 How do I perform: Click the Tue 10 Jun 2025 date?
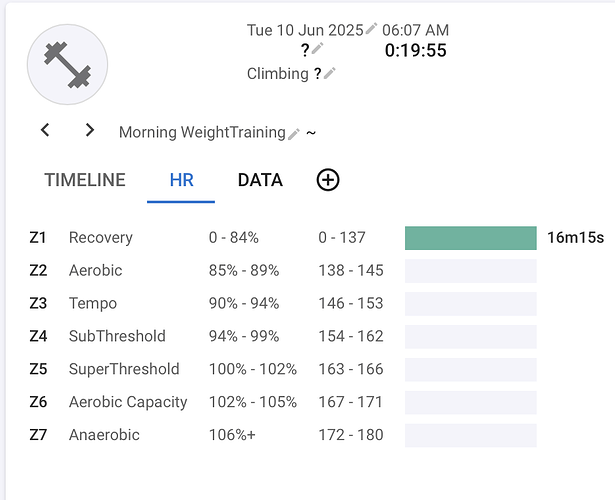[305, 30]
